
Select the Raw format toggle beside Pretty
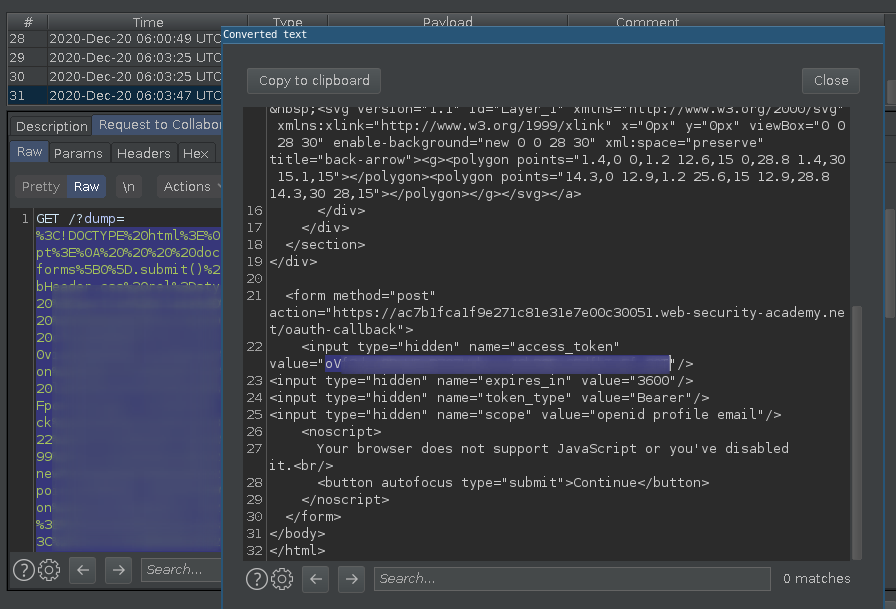(x=86, y=187)
